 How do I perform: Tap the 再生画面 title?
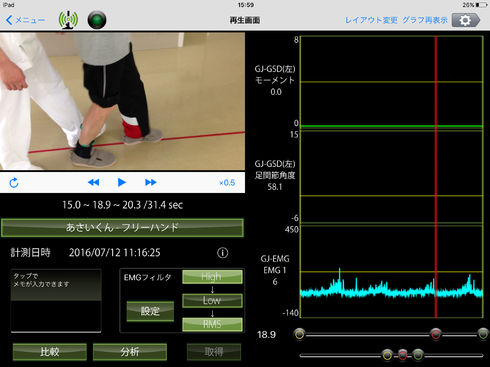[x=245, y=20]
